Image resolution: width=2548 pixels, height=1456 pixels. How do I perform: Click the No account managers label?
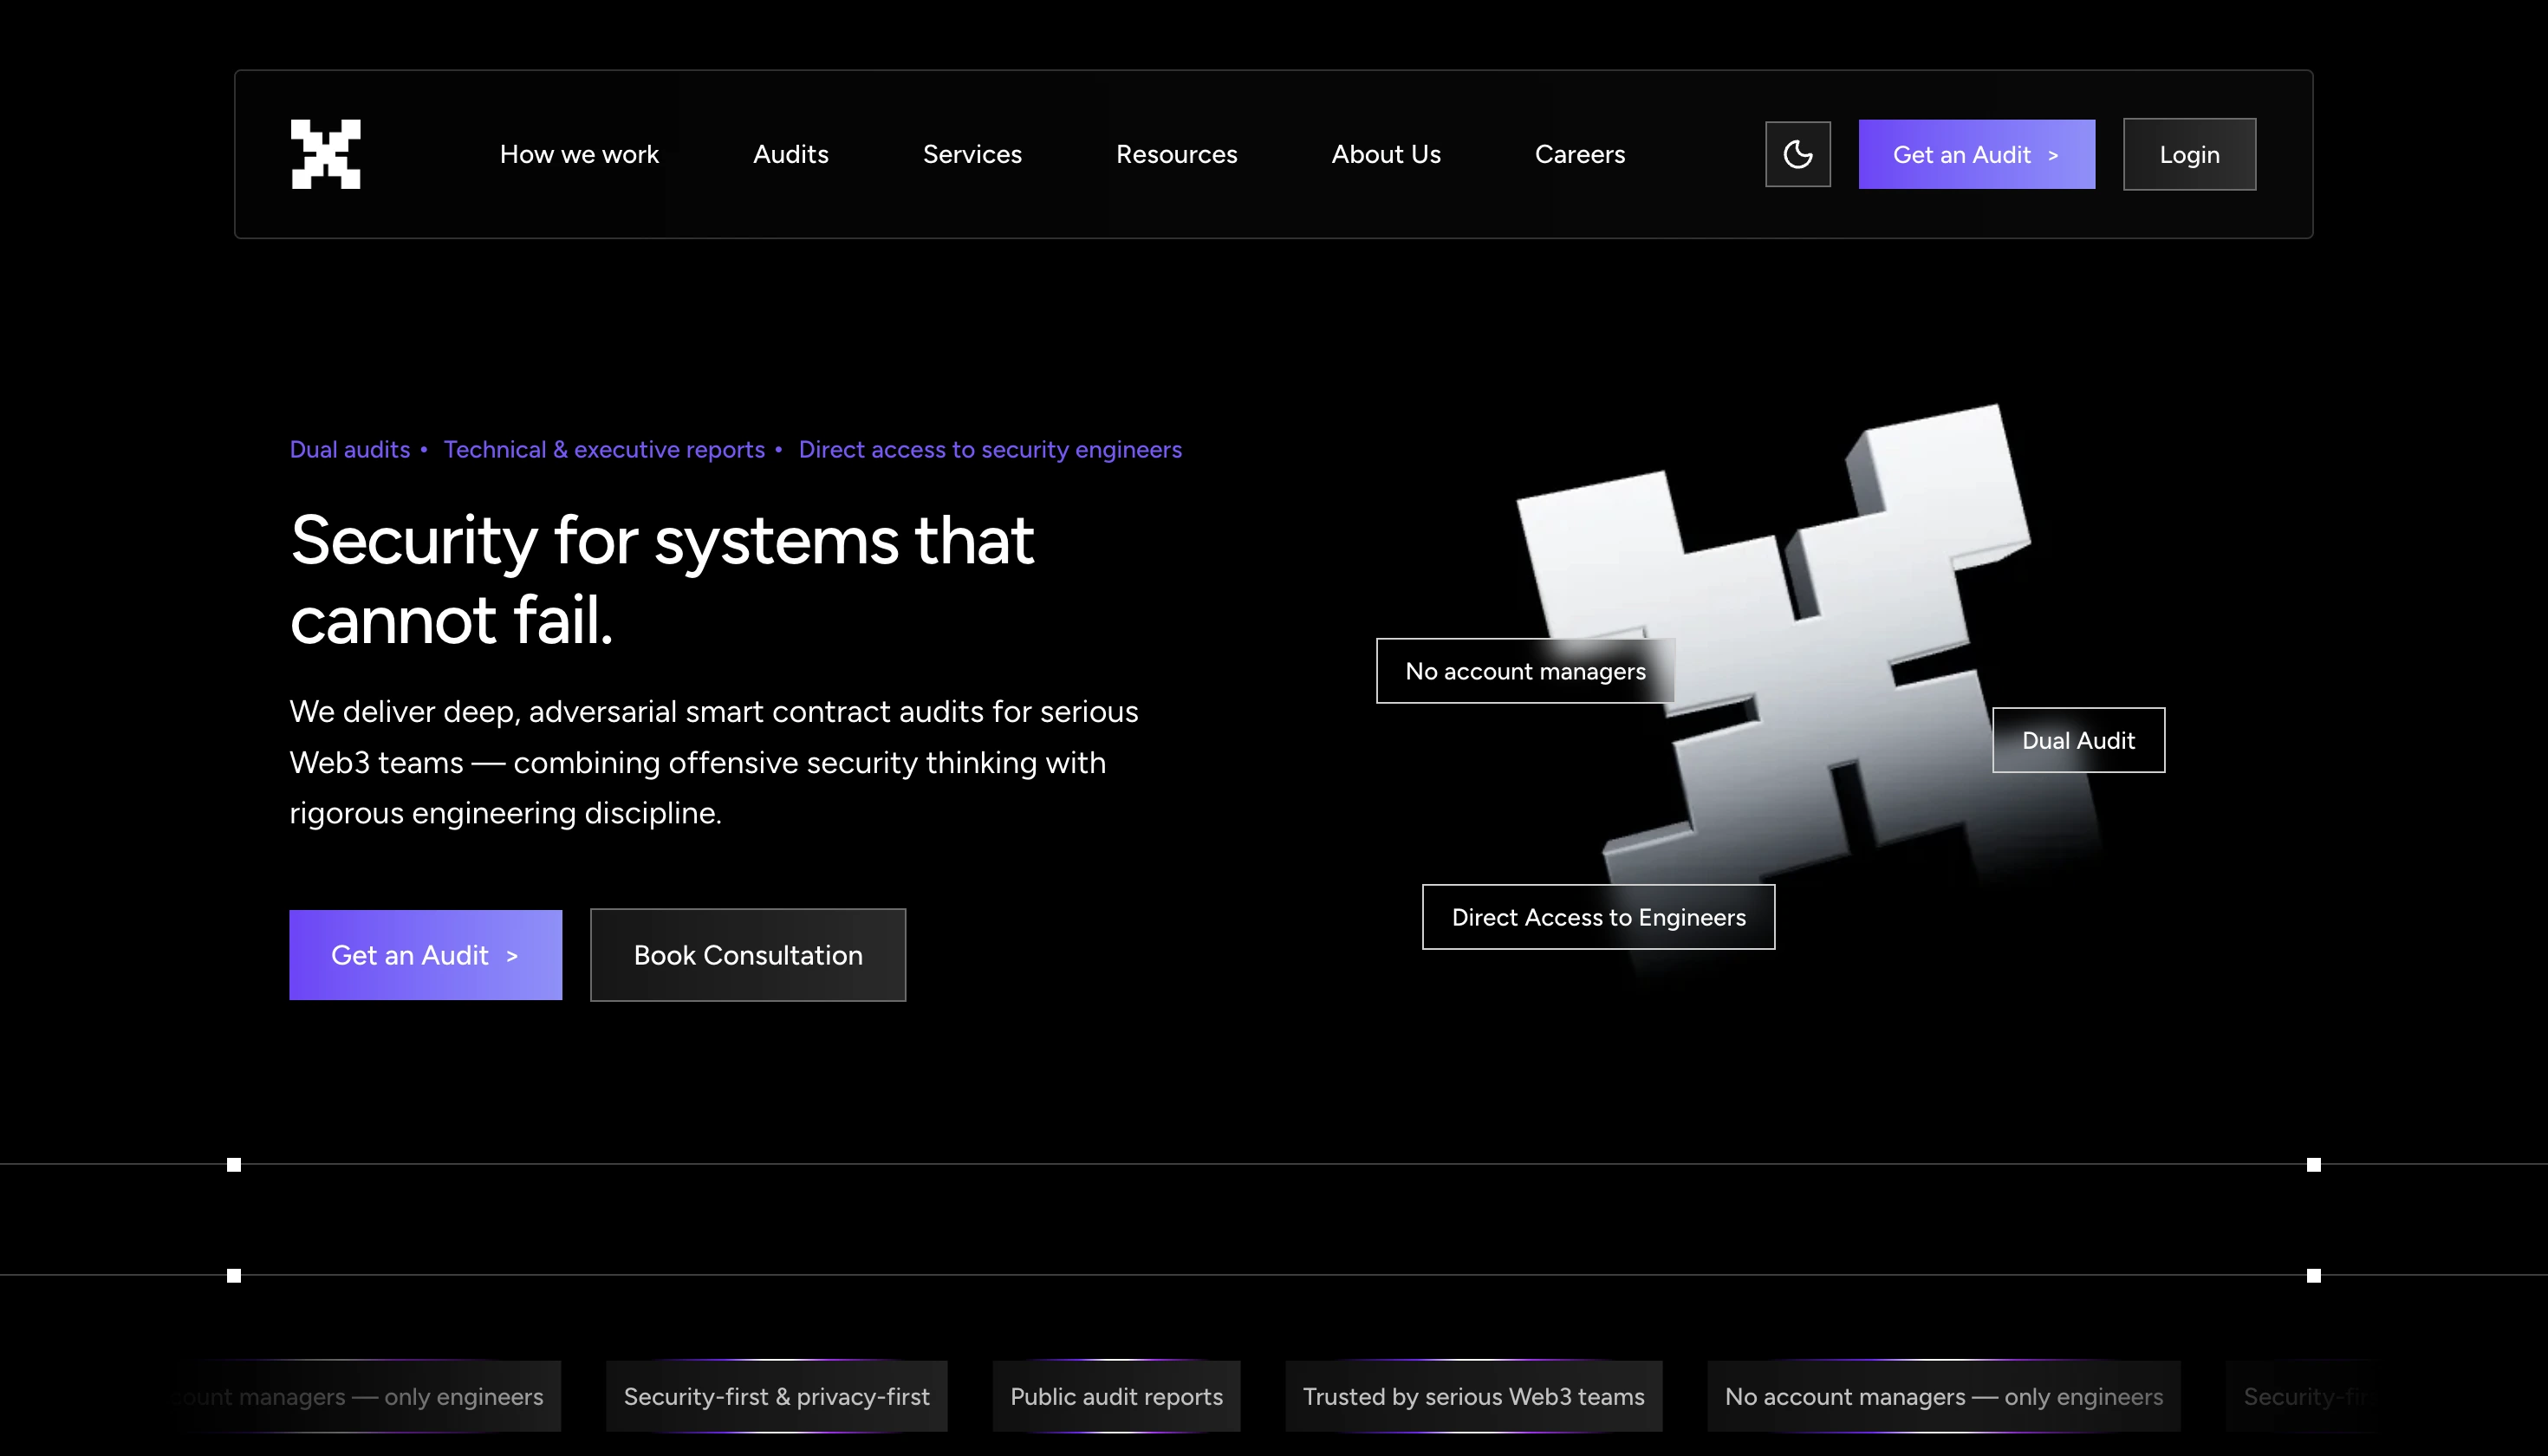(x=1525, y=671)
